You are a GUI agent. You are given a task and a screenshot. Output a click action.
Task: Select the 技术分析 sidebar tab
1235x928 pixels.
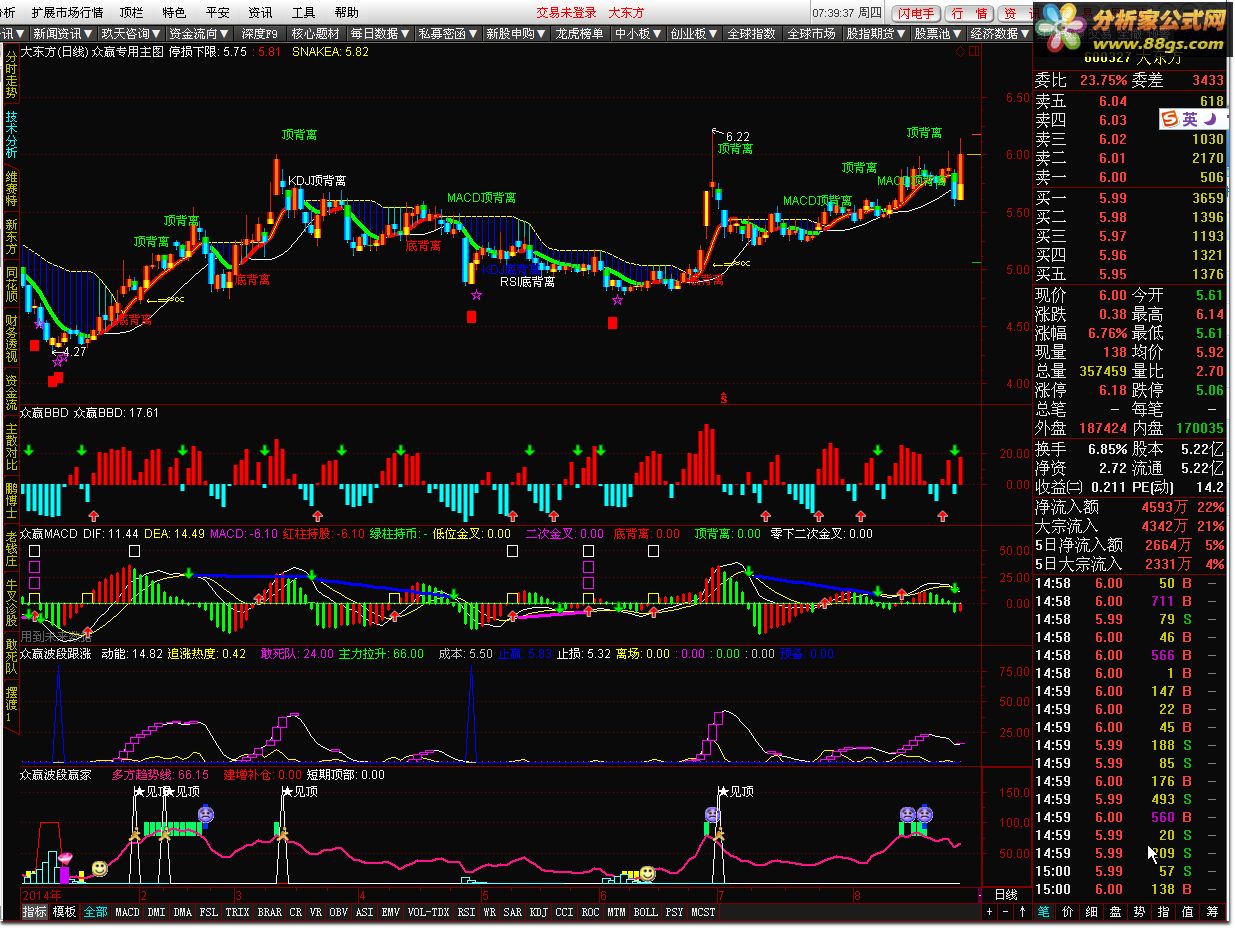pyautogui.click(x=11, y=134)
